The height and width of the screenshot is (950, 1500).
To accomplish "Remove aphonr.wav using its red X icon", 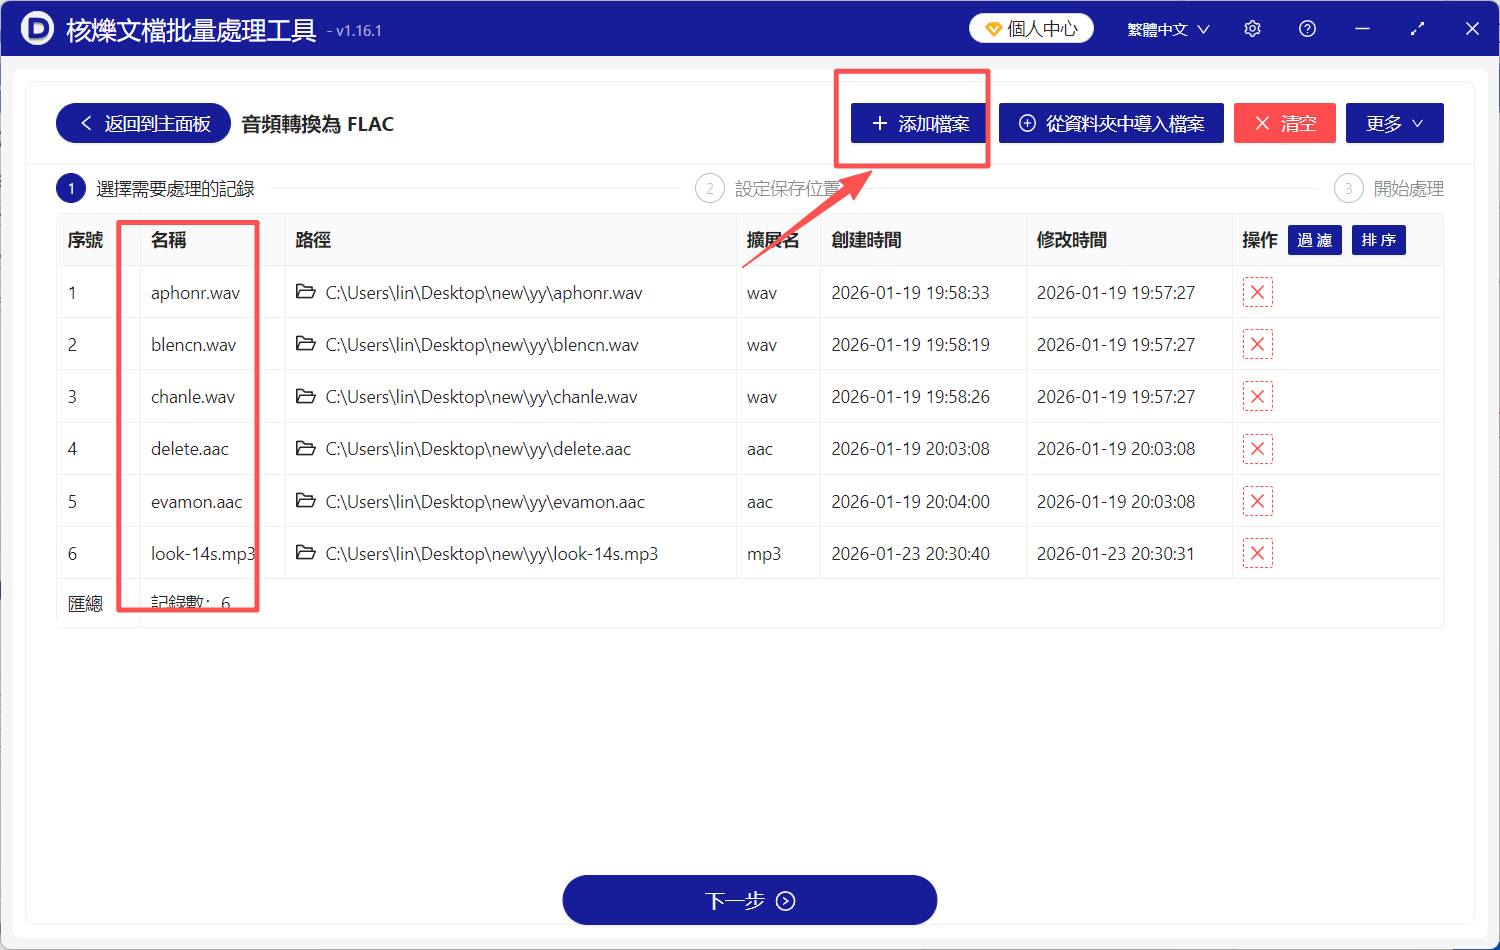I will (1257, 293).
